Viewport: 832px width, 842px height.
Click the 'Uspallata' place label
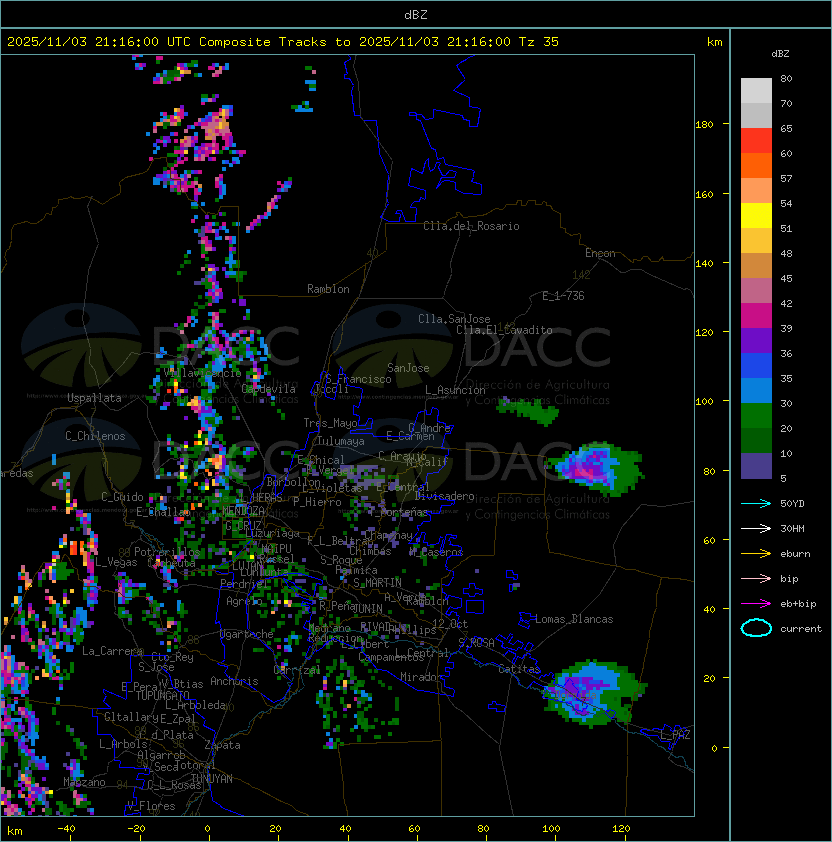coord(94,398)
